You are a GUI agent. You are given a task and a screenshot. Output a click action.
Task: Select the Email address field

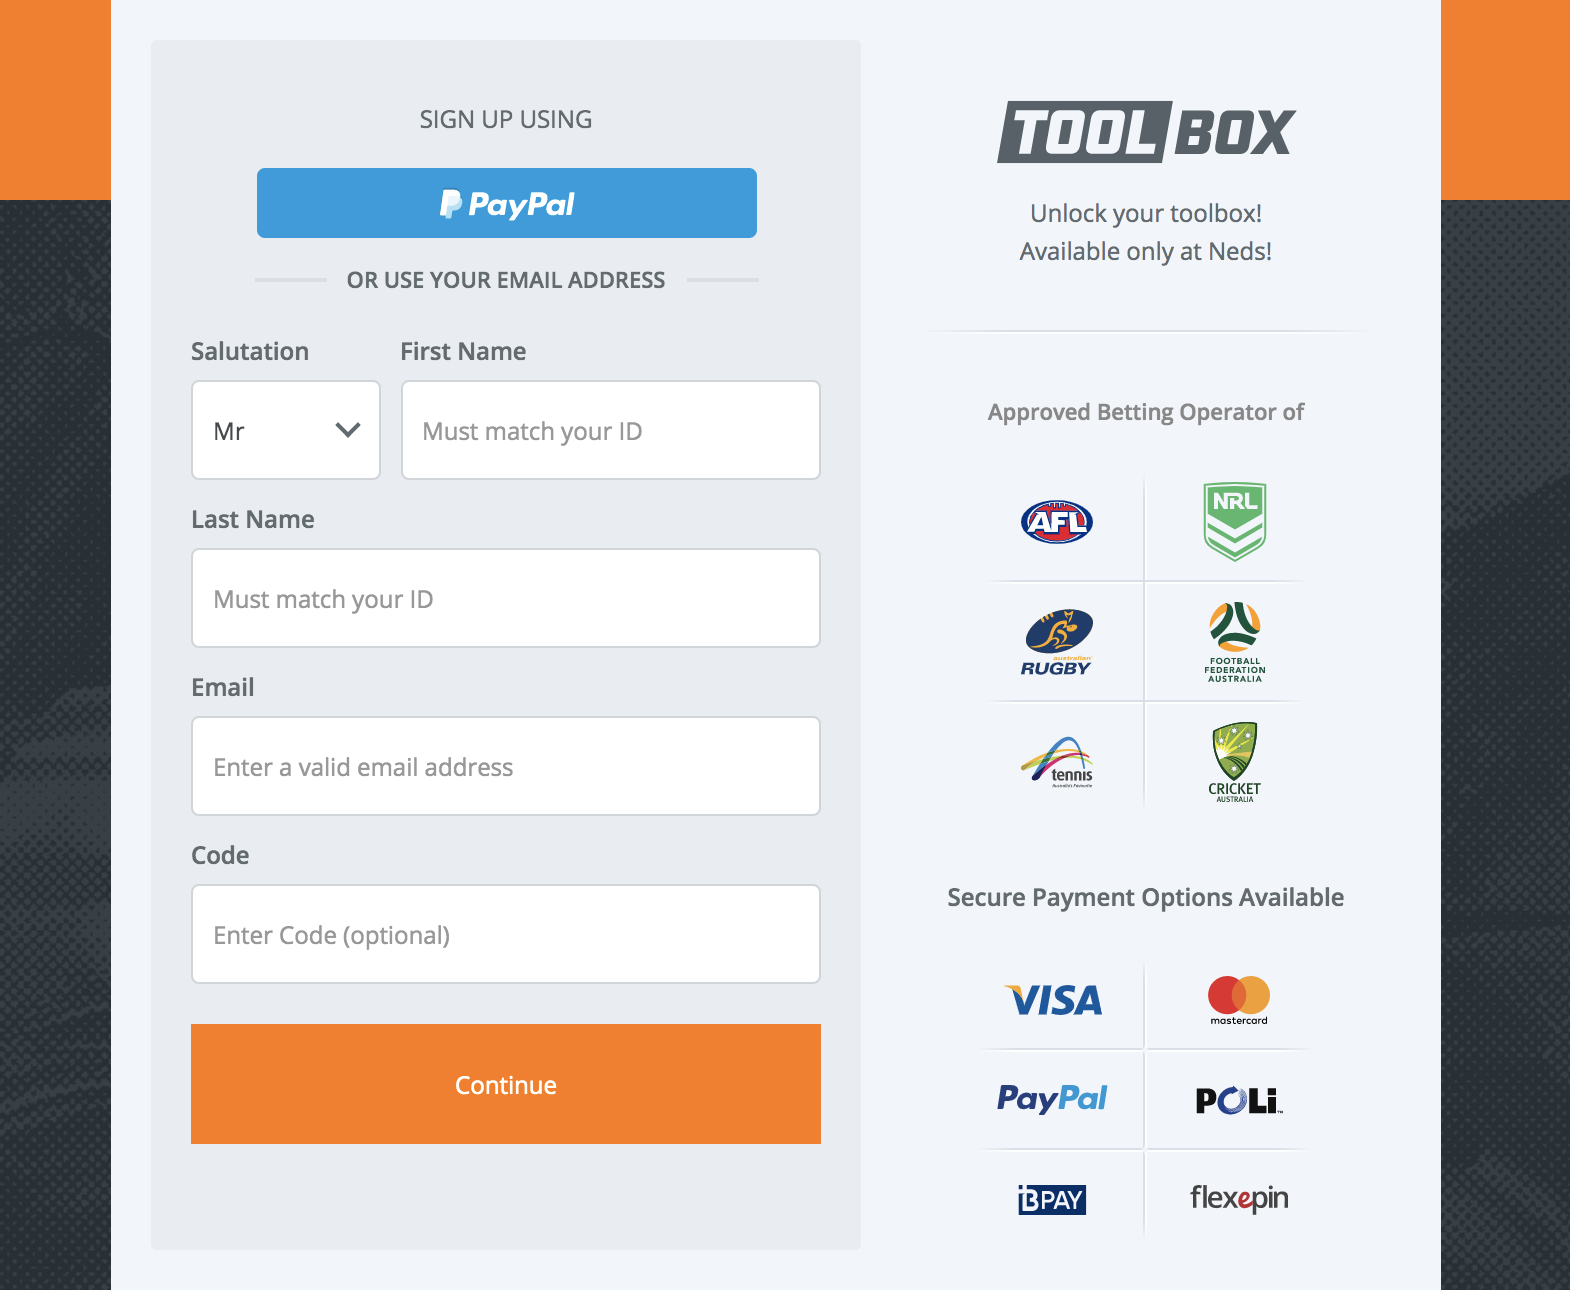(505, 766)
